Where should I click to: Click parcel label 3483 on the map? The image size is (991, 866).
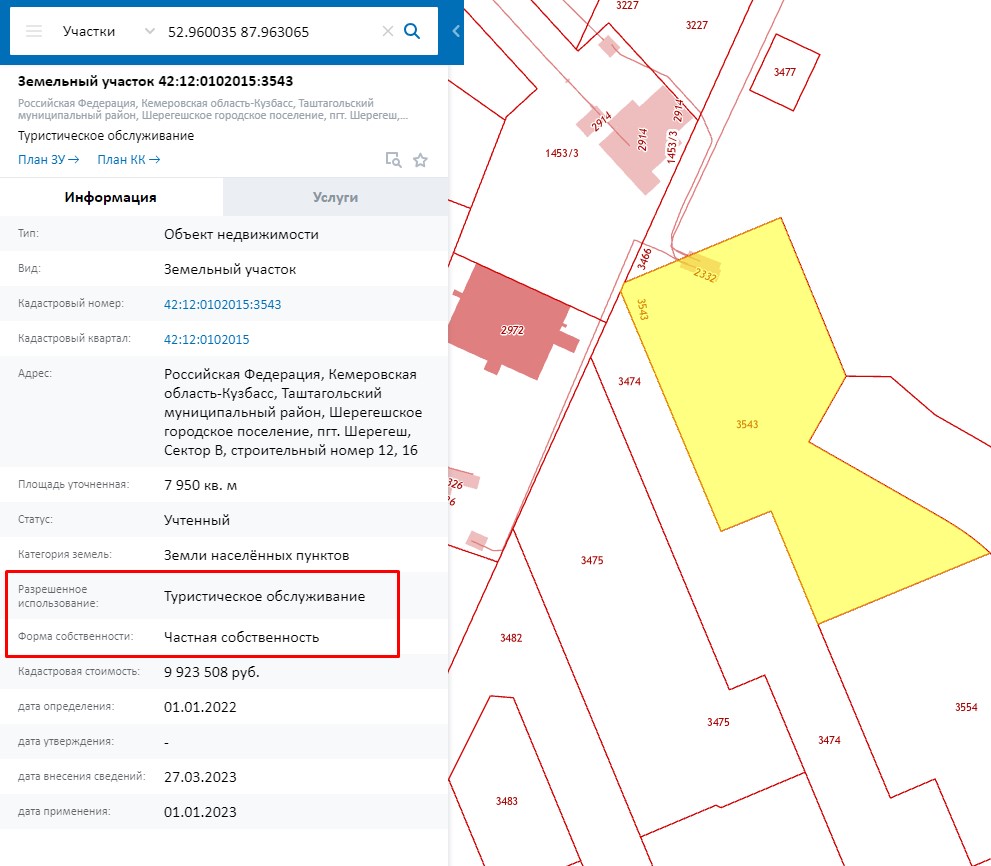pyautogui.click(x=506, y=801)
